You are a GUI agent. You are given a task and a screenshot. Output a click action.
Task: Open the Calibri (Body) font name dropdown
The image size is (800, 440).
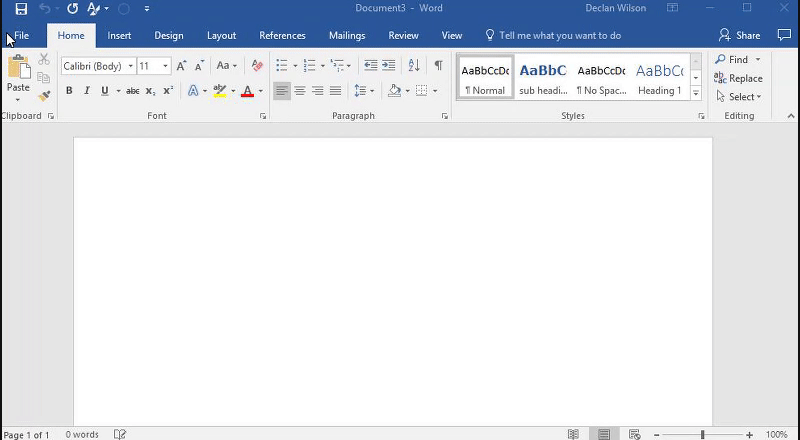point(130,66)
